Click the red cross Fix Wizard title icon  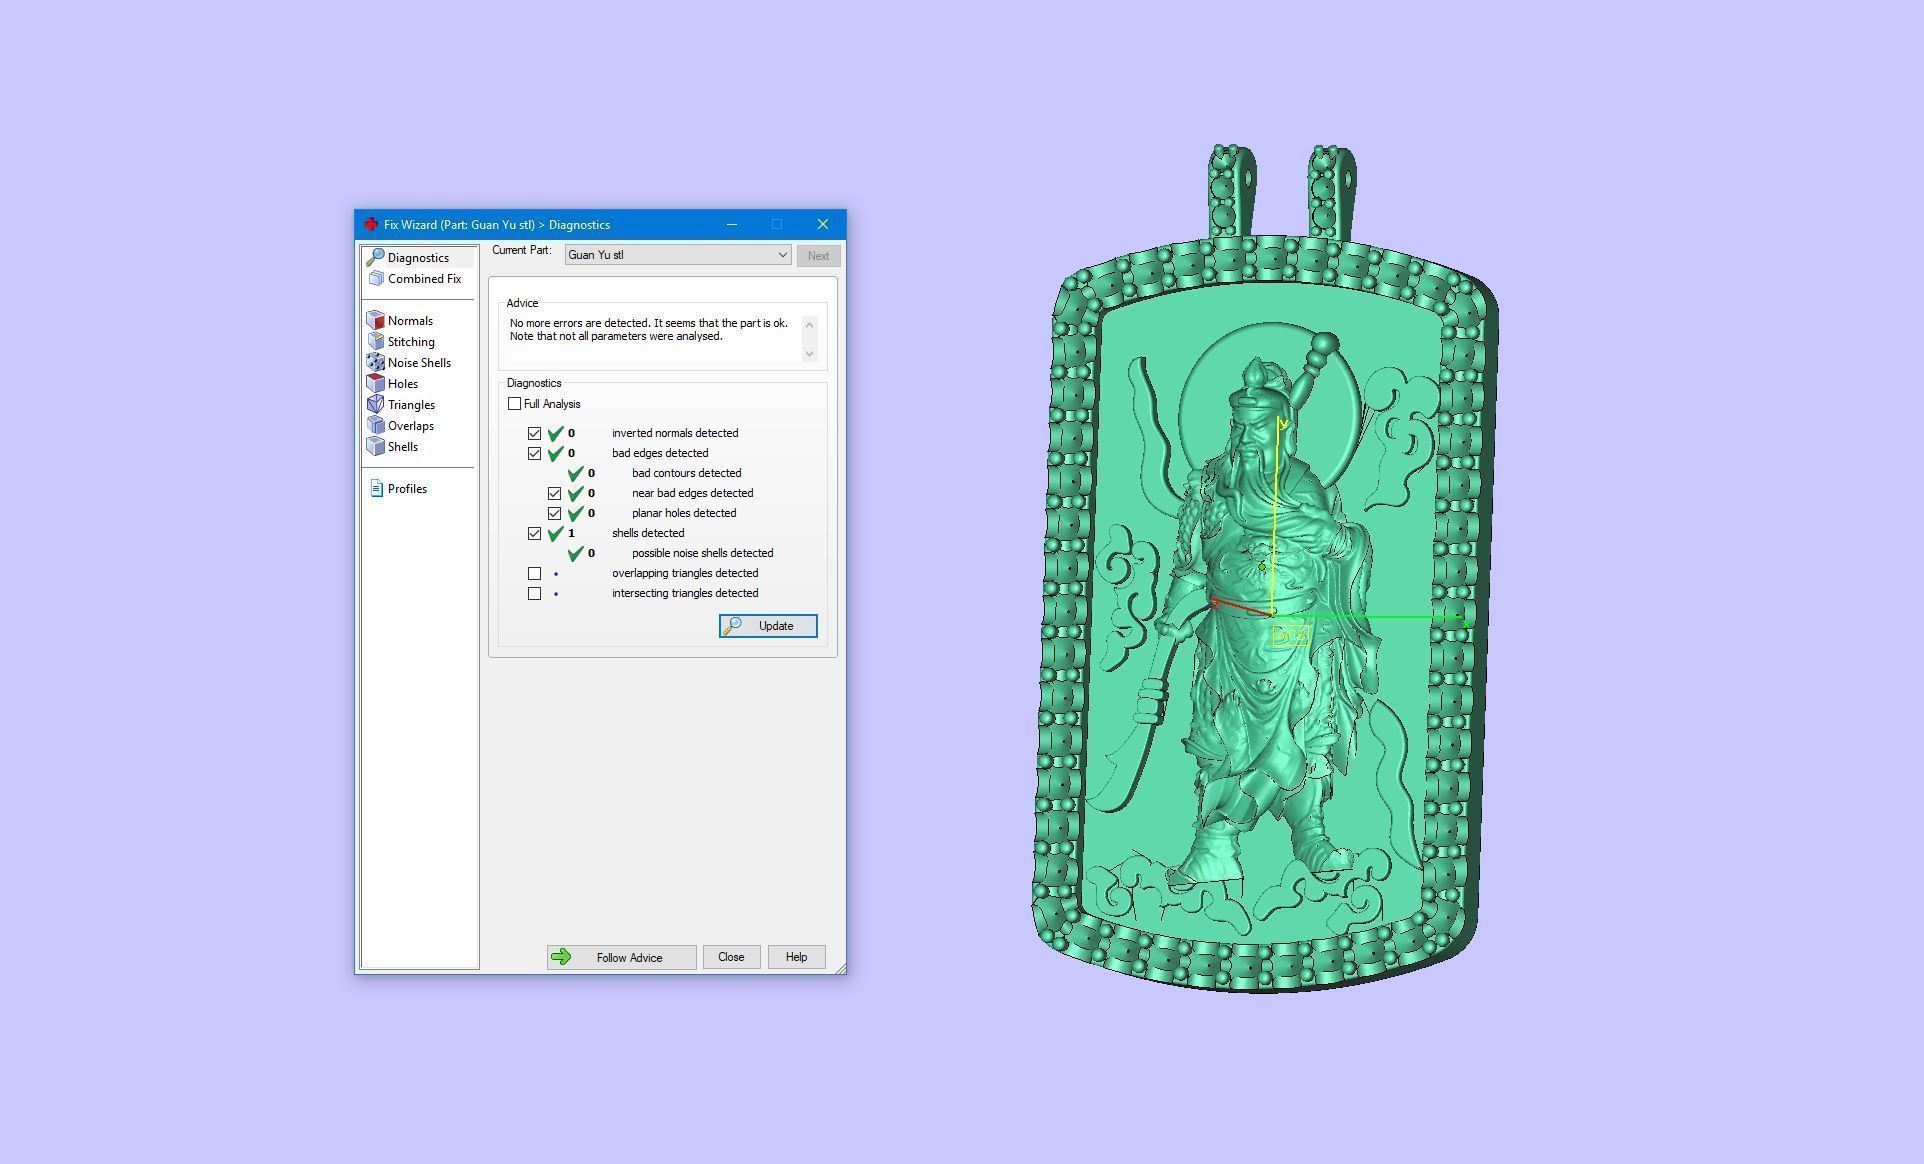click(x=371, y=225)
